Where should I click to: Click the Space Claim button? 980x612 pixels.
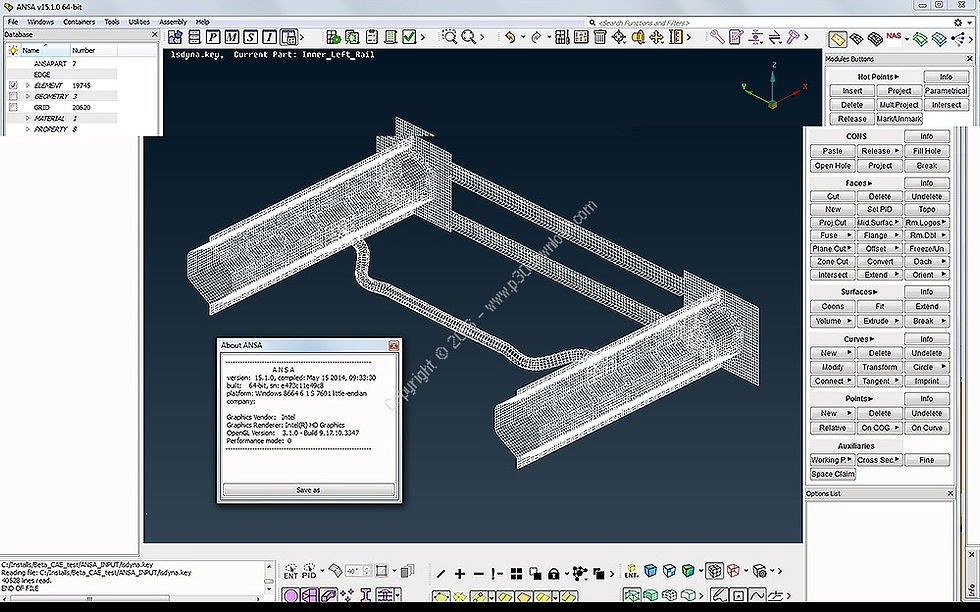point(832,474)
